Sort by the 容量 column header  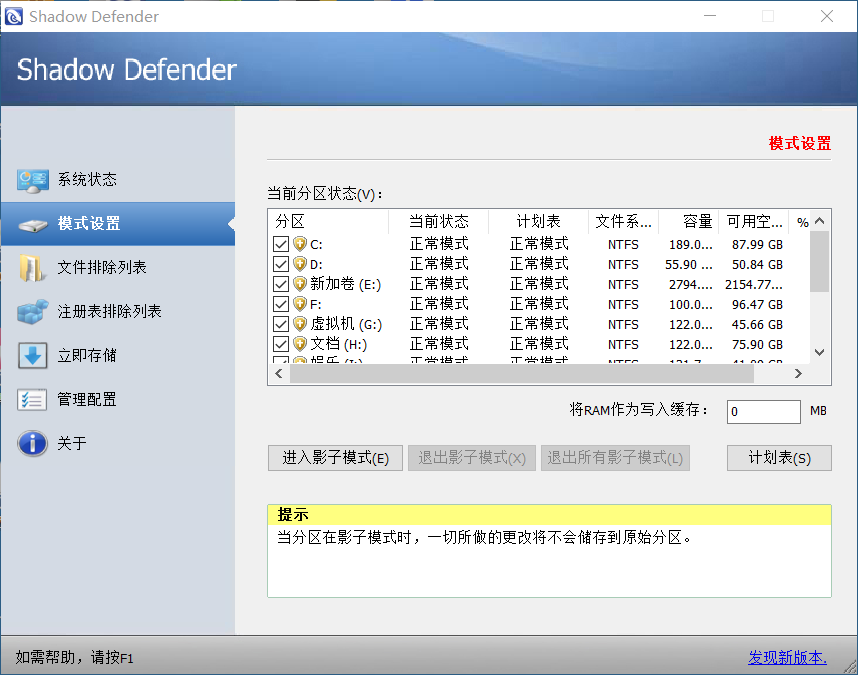pyautogui.click(x=689, y=222)
